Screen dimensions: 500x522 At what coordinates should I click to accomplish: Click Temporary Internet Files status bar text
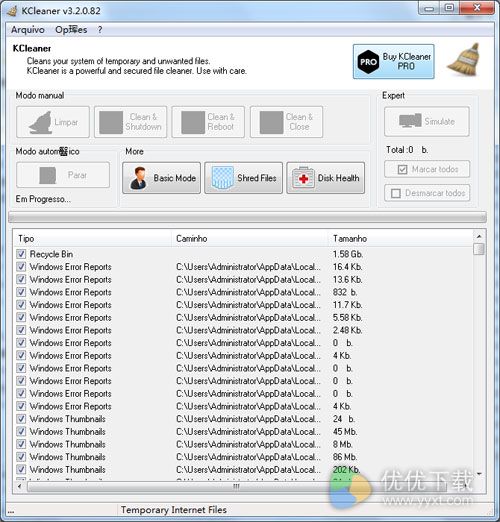(174, 510)
